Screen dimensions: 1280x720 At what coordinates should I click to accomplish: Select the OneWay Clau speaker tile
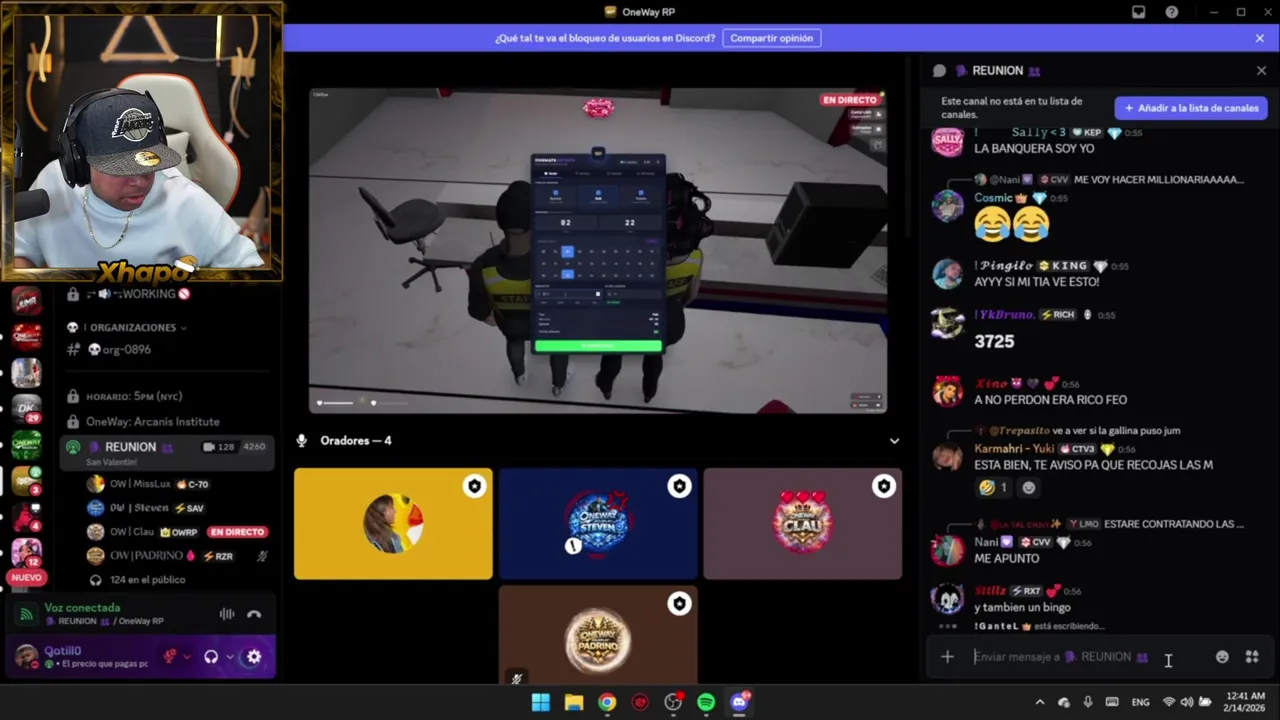point(802,524)
